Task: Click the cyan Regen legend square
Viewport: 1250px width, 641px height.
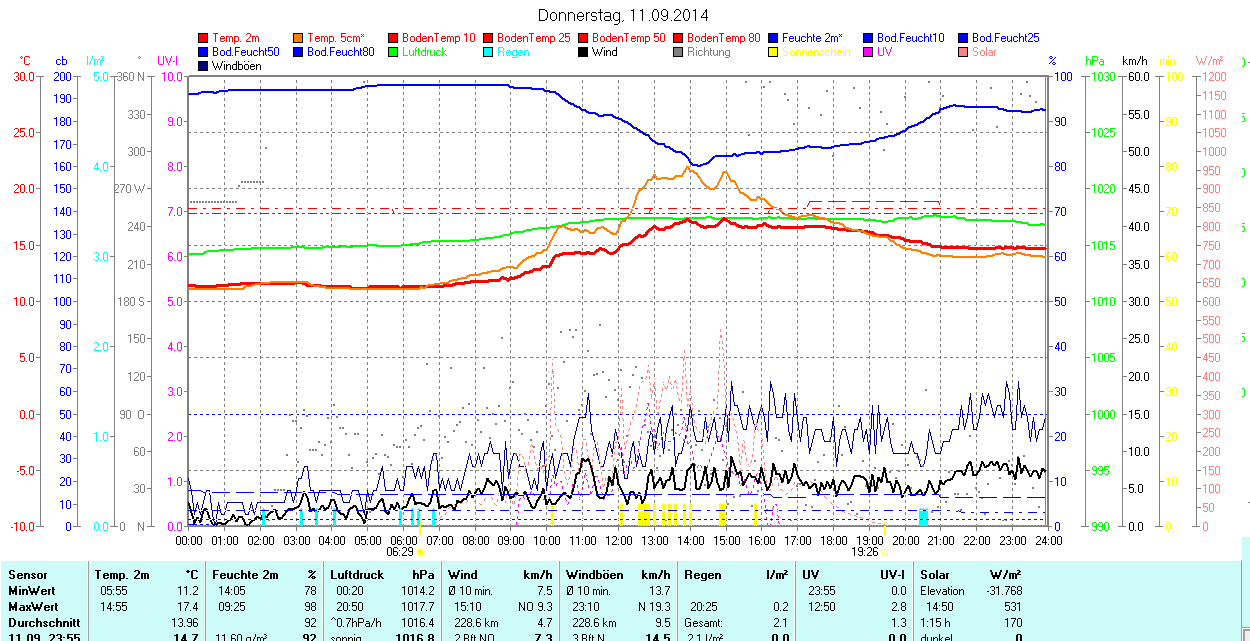Action: point(489,52)
